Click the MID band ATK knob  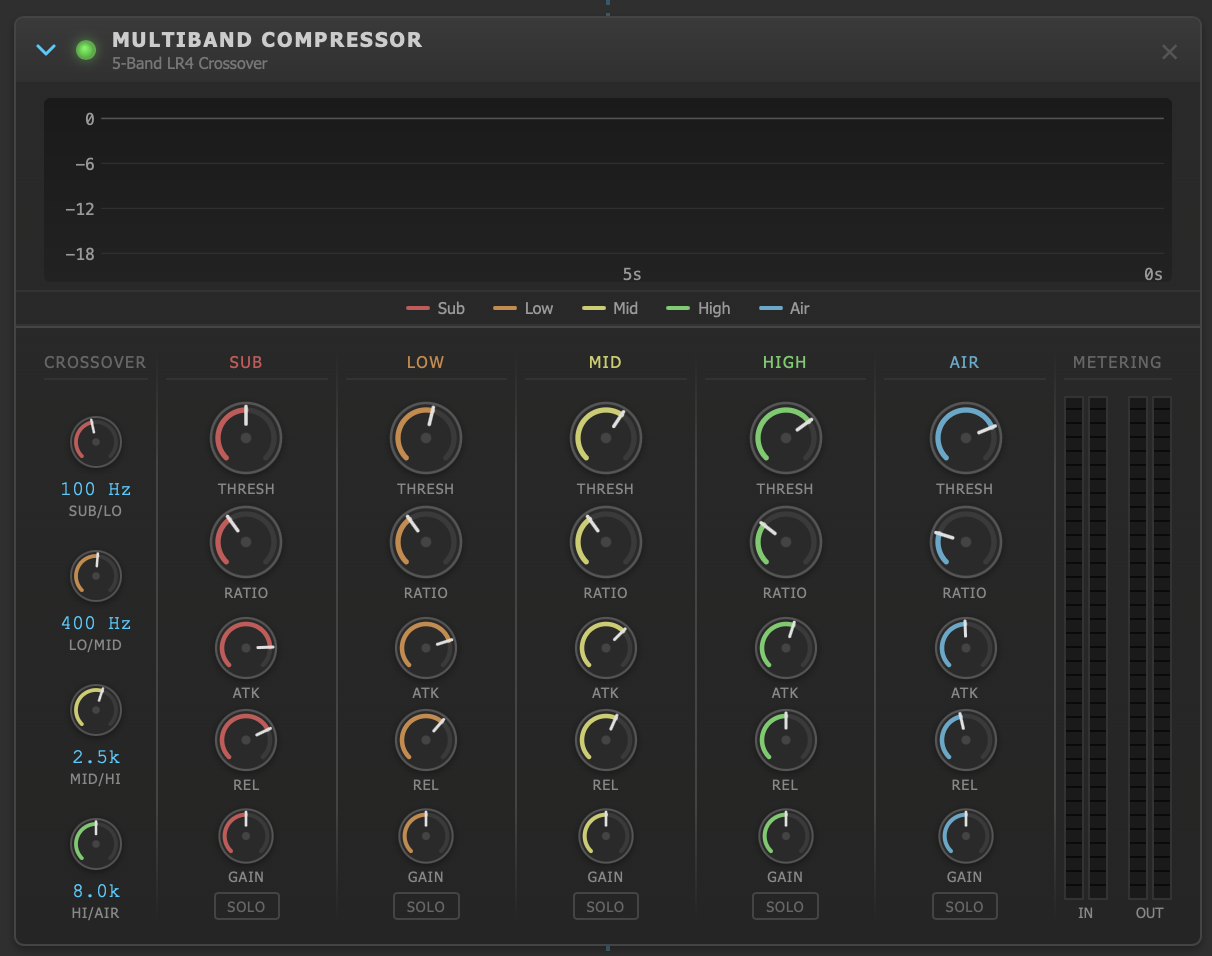[x=606, y=648]
